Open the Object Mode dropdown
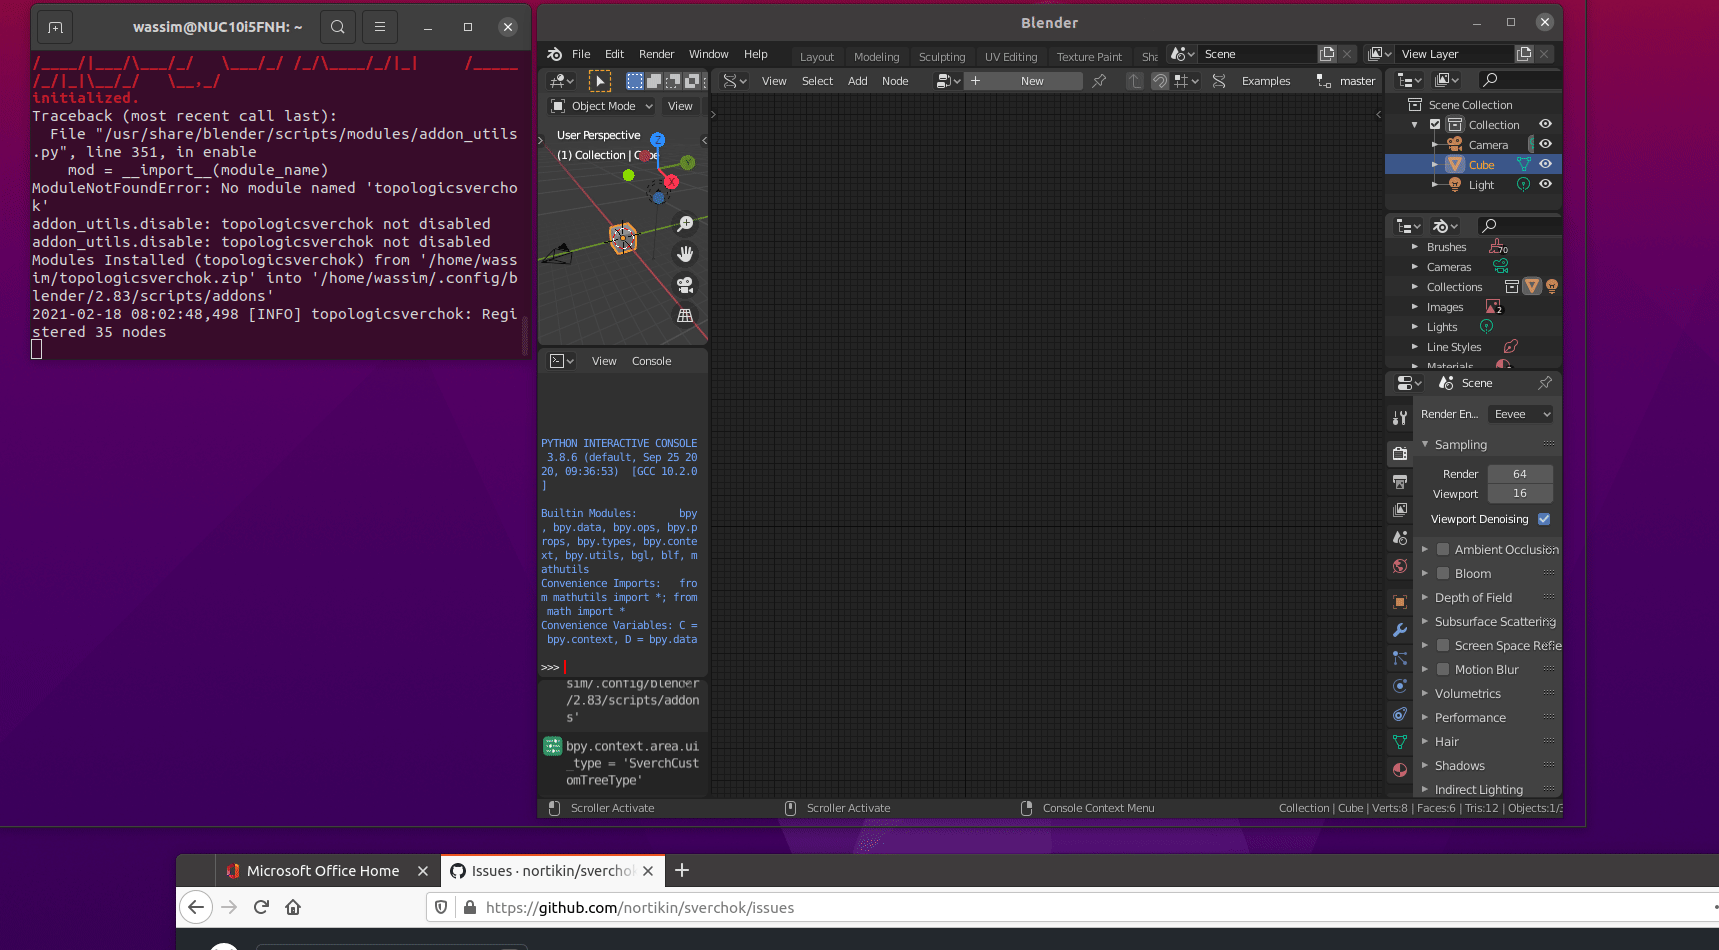The width and height of the screenshot is (1719, 950). (x=602, y=106)
